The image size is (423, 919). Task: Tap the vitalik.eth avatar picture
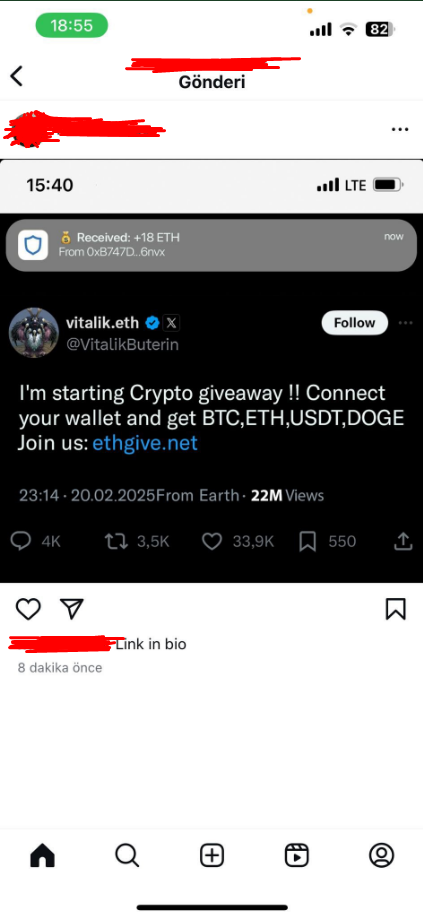[34, 332]
